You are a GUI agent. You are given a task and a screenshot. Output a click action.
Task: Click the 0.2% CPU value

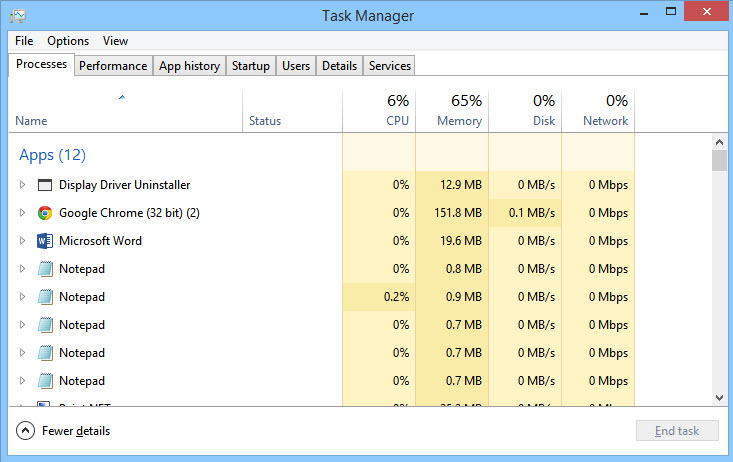tap(396, 297)
